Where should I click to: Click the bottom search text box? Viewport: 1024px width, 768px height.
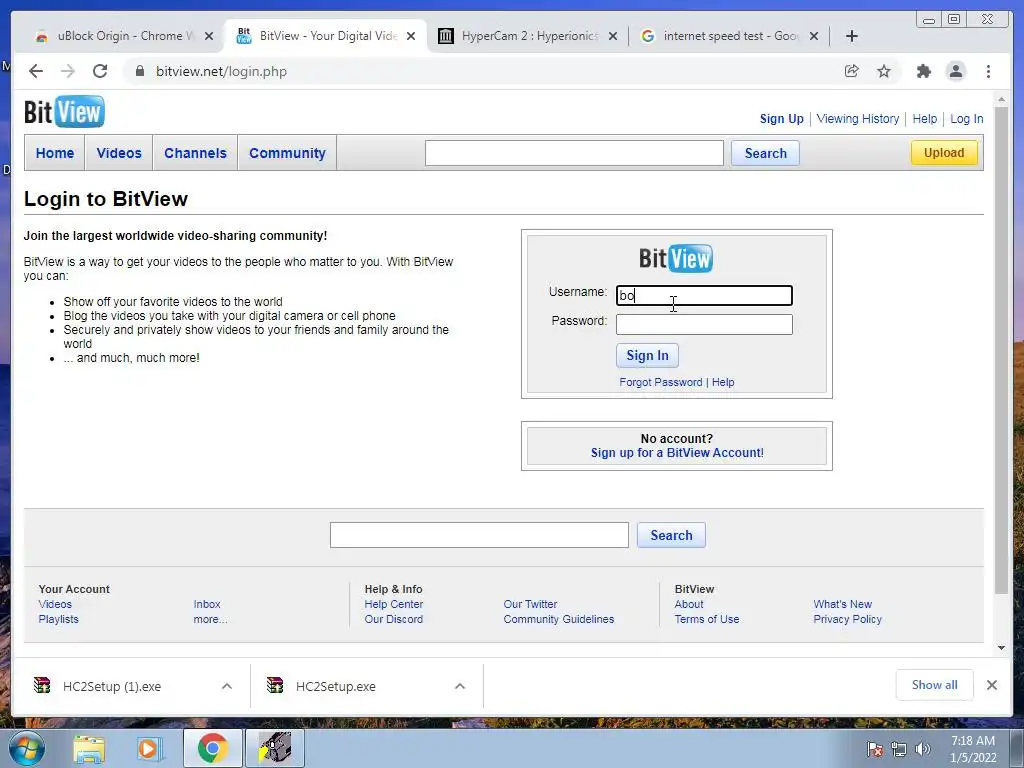(x=479, y=535)
